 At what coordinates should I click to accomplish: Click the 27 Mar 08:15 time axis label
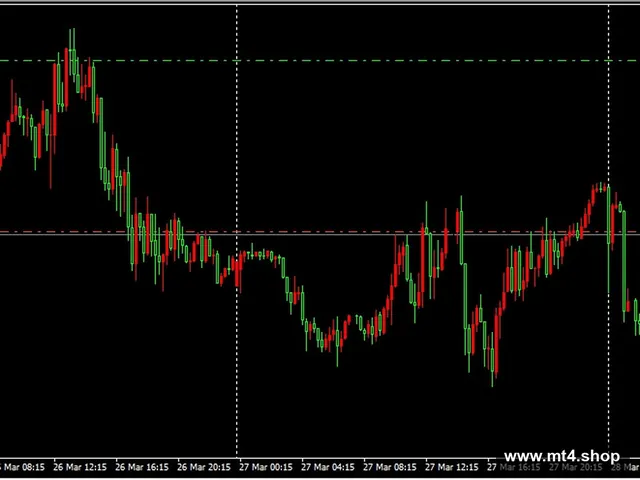(390, 467)
